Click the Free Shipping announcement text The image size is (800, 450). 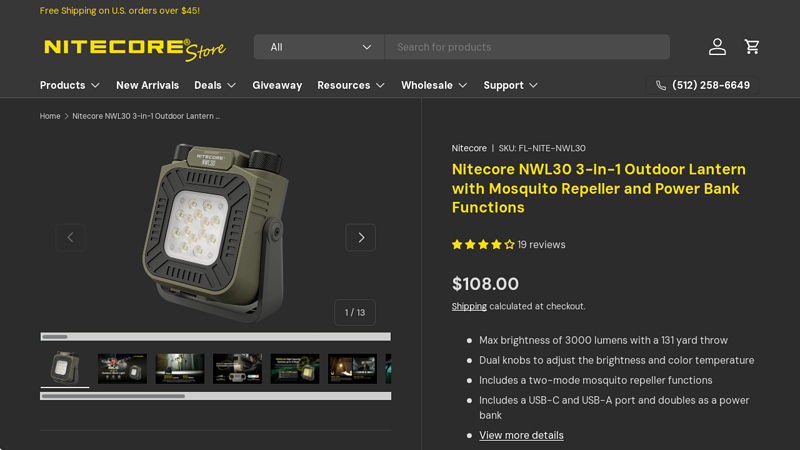(120, 11)
